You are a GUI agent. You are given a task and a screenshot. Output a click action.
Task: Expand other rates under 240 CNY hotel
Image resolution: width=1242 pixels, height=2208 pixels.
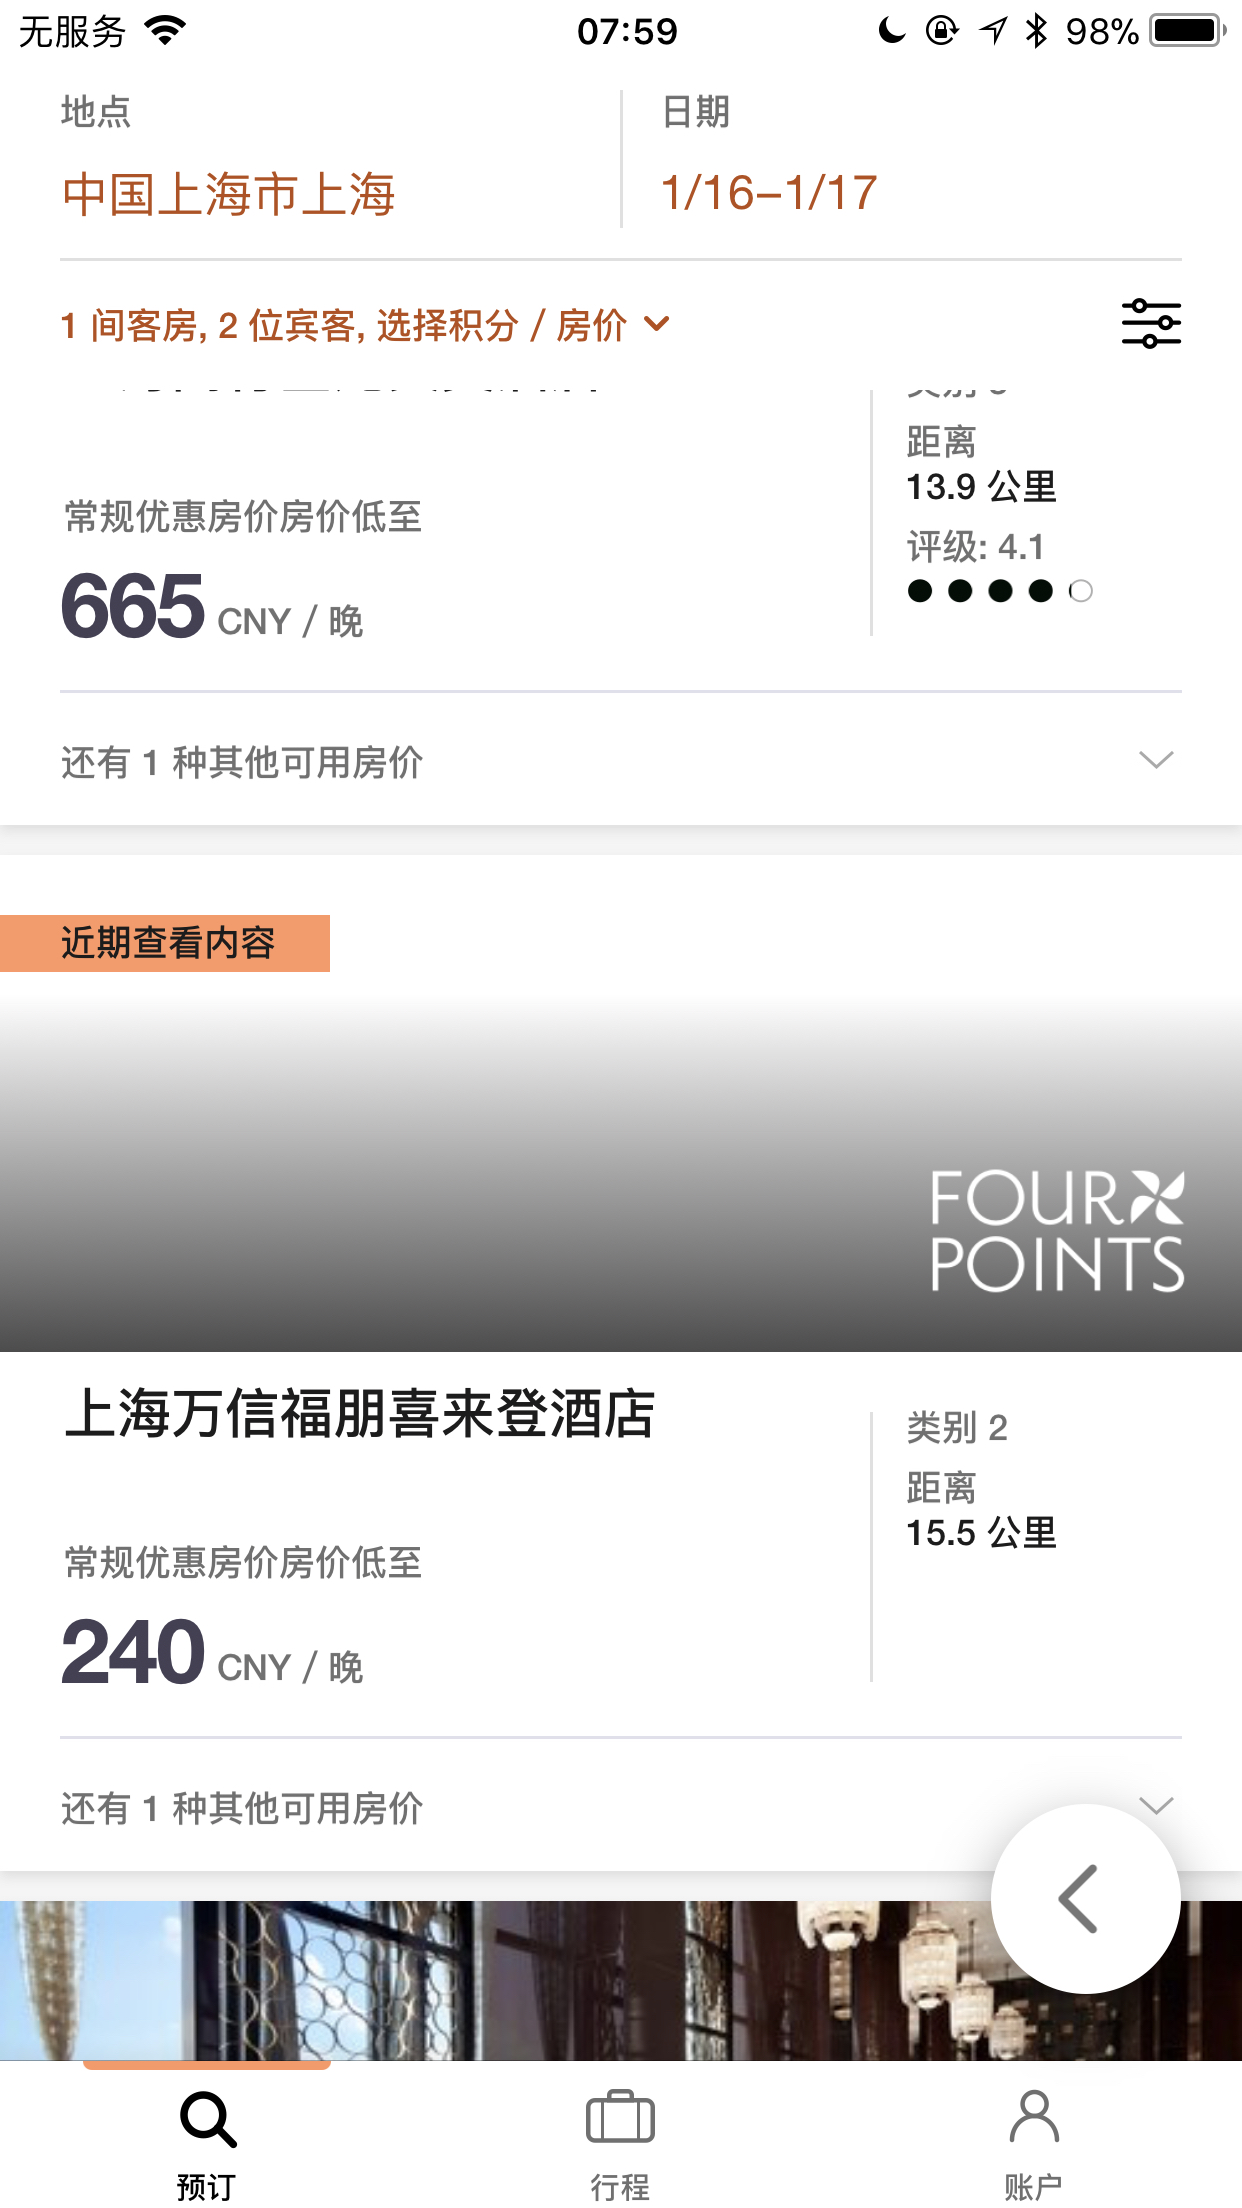[620, 1807]
